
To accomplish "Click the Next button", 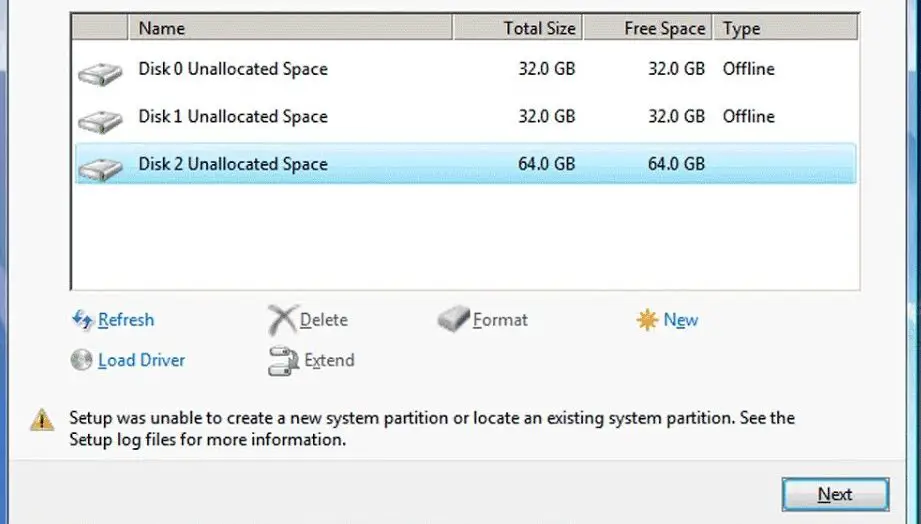I will point(835,494).
